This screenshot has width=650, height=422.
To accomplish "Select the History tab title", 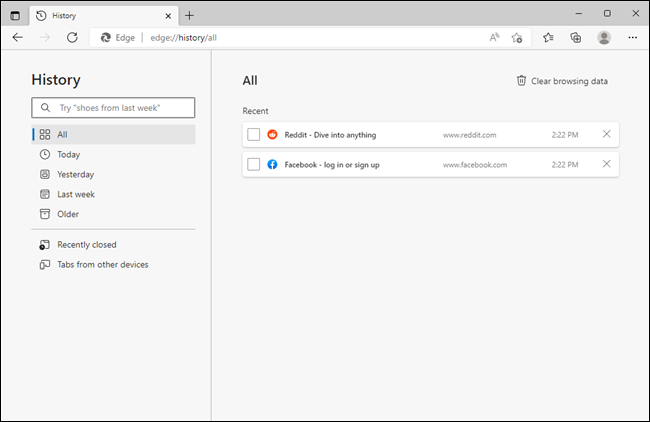I will pos(64,16).
